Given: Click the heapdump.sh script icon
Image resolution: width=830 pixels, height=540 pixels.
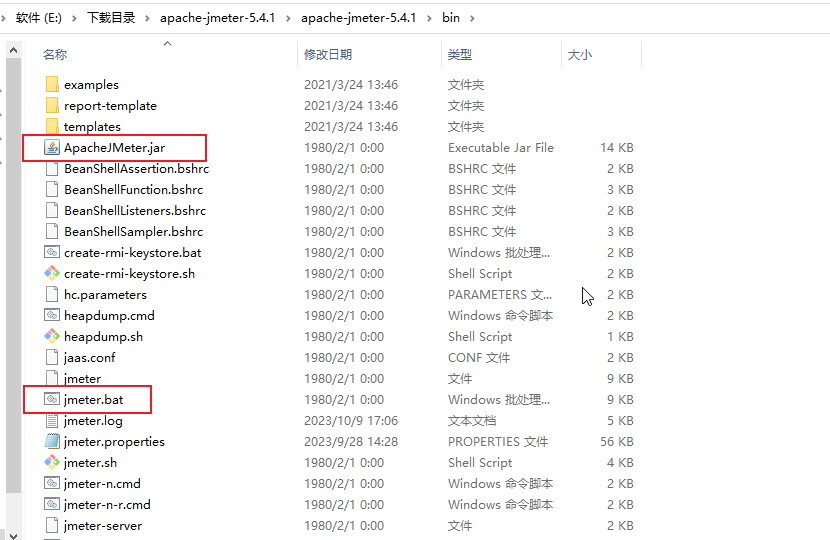Looking at the screenshot, I should click(x=52, y=337).
